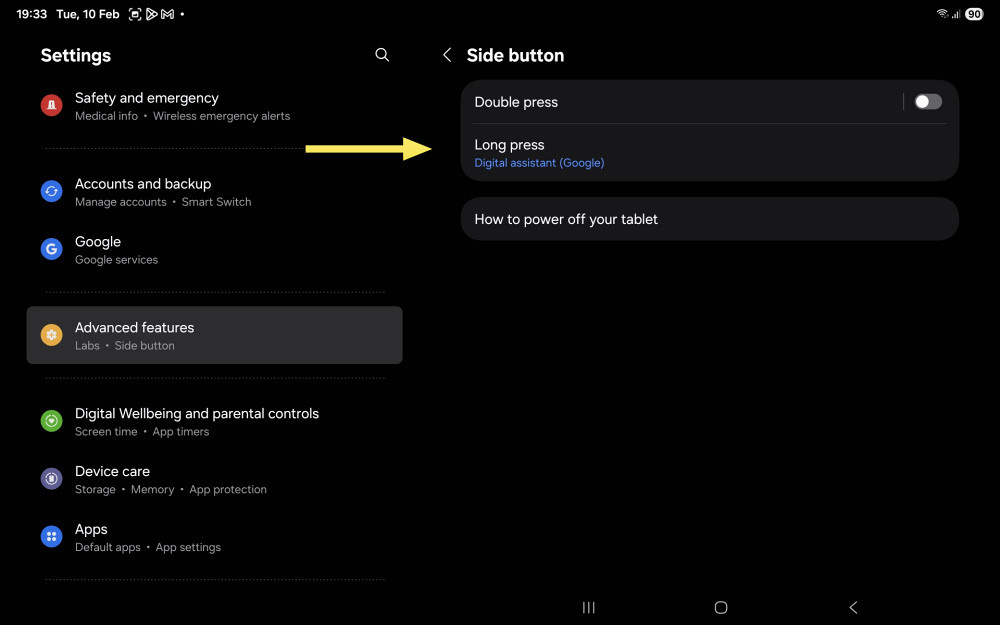Tap the back chevron beside Side button
Viewport: 1000px width, 625px height.
(x=447, y=55)
